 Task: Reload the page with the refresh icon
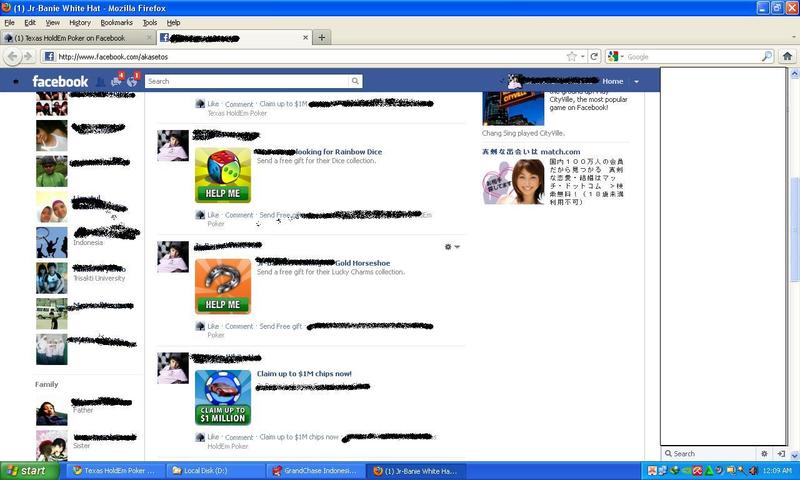tap(594, 57)
